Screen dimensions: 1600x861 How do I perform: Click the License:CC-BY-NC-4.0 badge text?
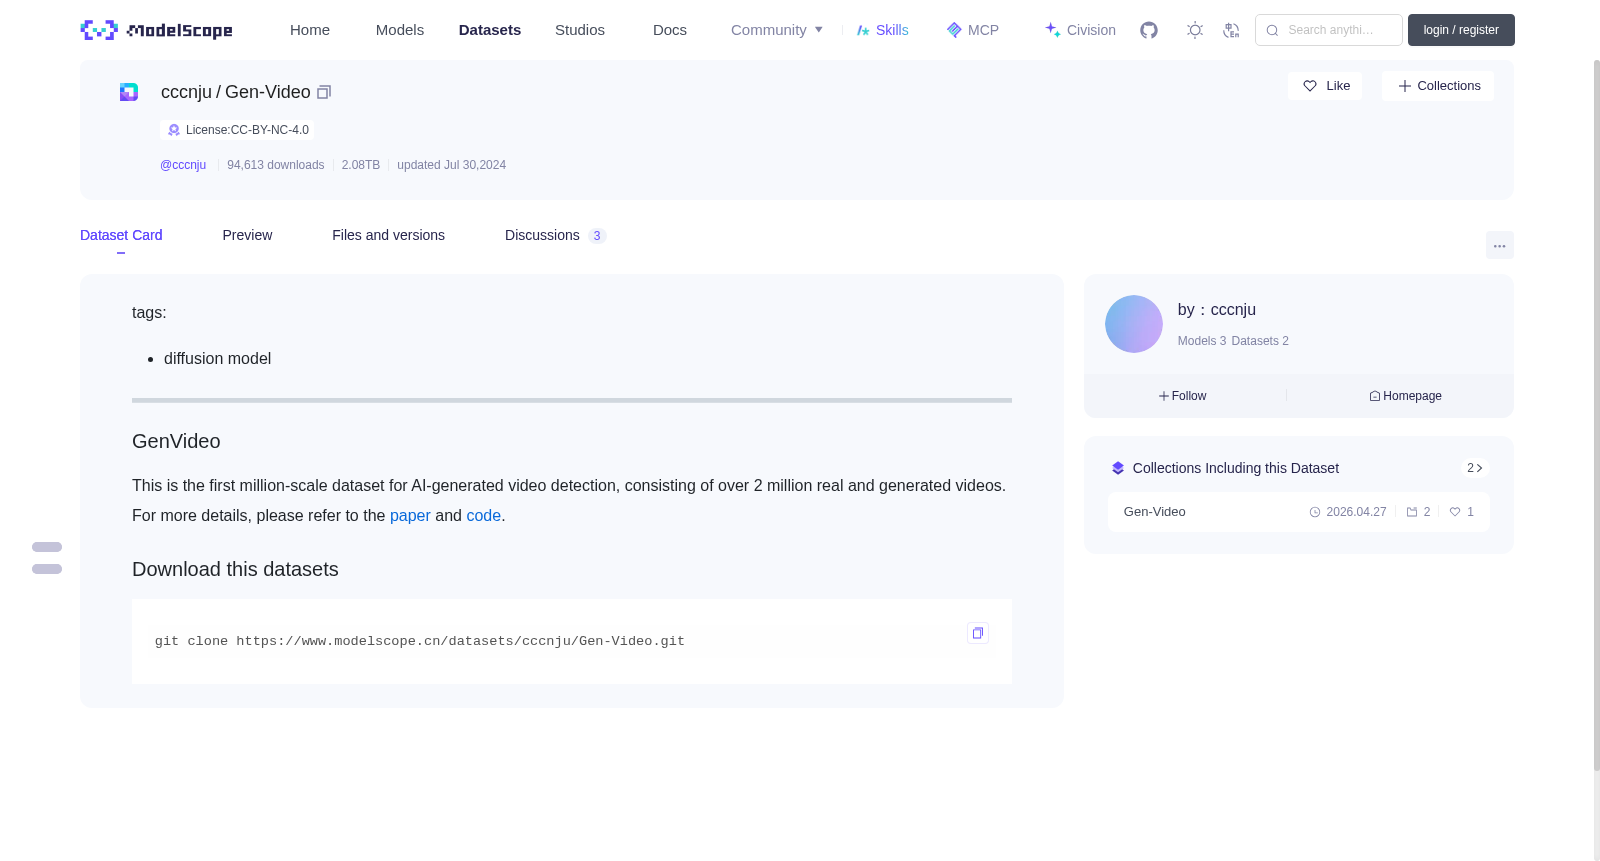click(x=247, y=130)
